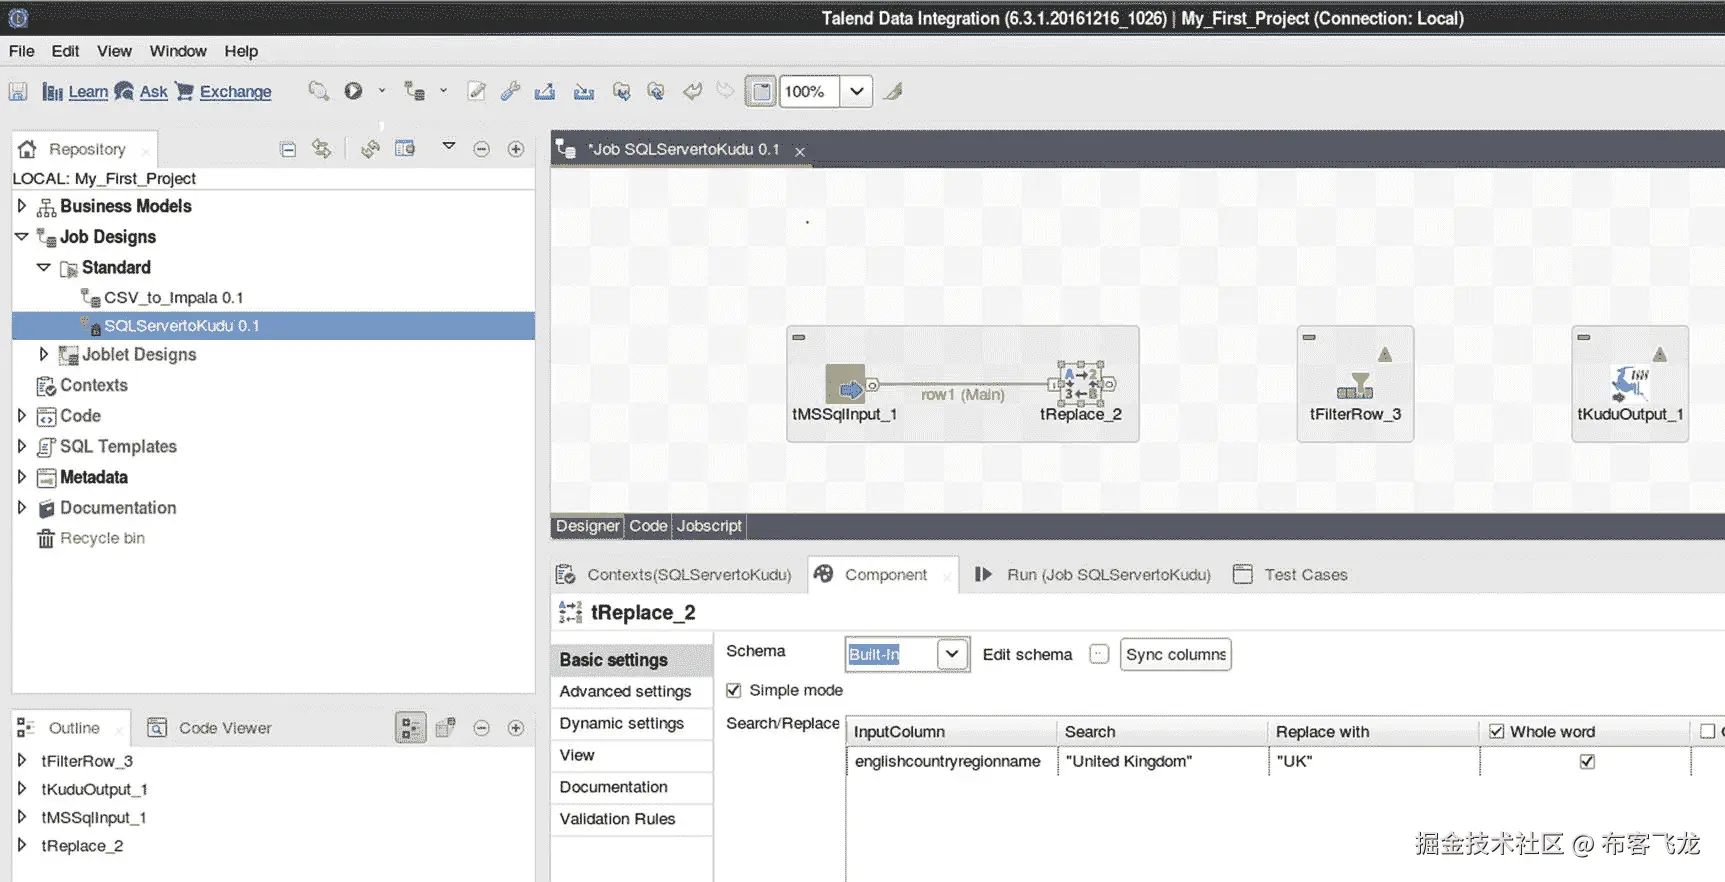The width and height of the screenshot is (1725, 882).
Task: Close the Job SQLServertoKudu 0.1 editor tab
Action: (800, 151)
